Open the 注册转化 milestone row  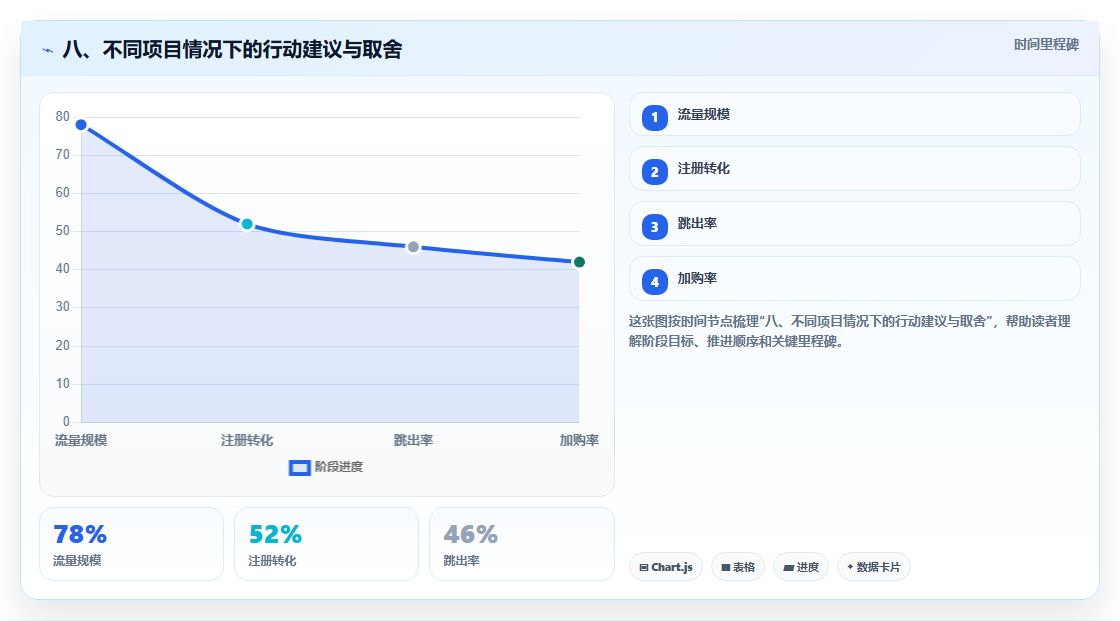854,169
